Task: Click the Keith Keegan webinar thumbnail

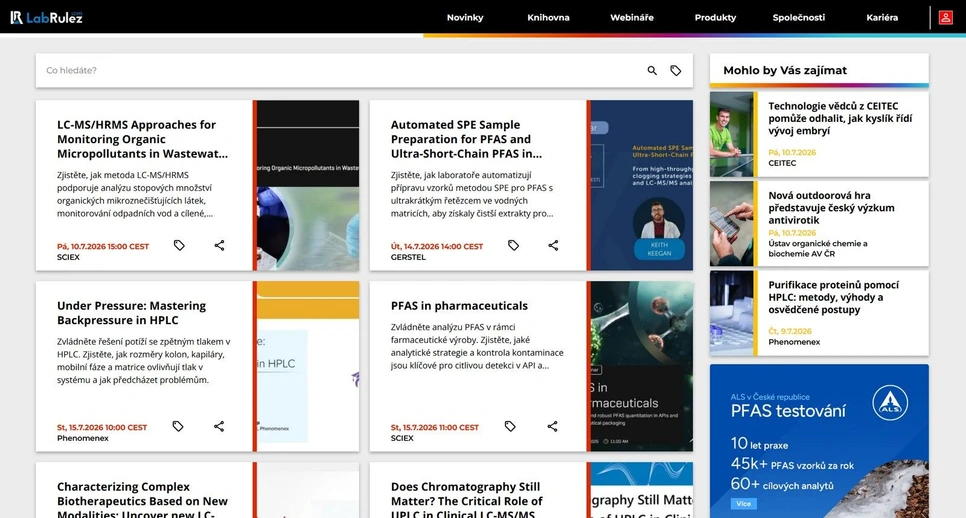Action: [x=642, y=185]
